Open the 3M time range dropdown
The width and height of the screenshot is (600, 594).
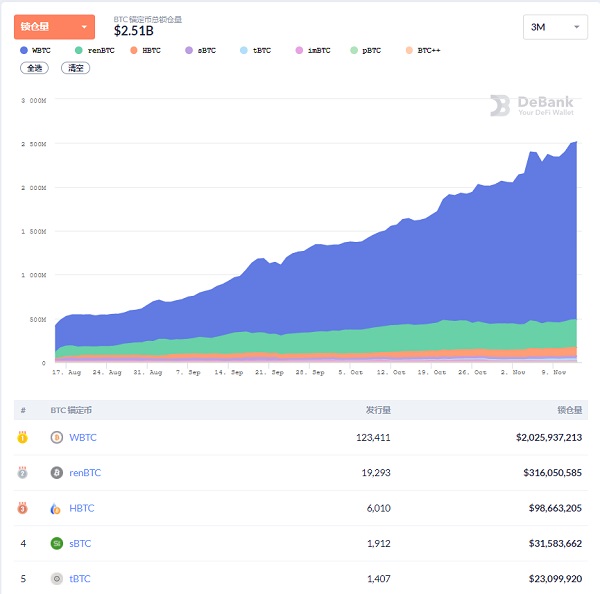[x=555, y=27]
